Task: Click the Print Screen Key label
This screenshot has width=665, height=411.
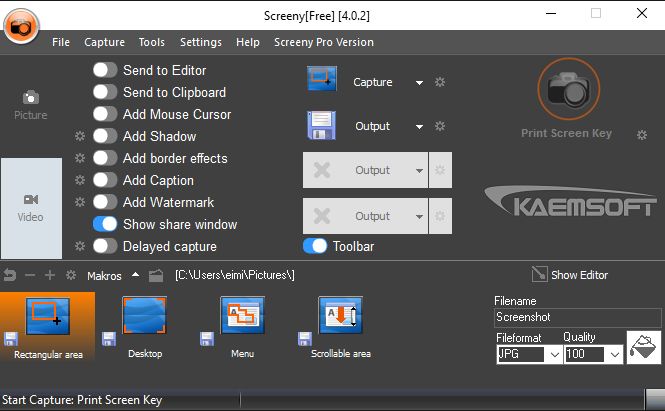Action: 566,133
